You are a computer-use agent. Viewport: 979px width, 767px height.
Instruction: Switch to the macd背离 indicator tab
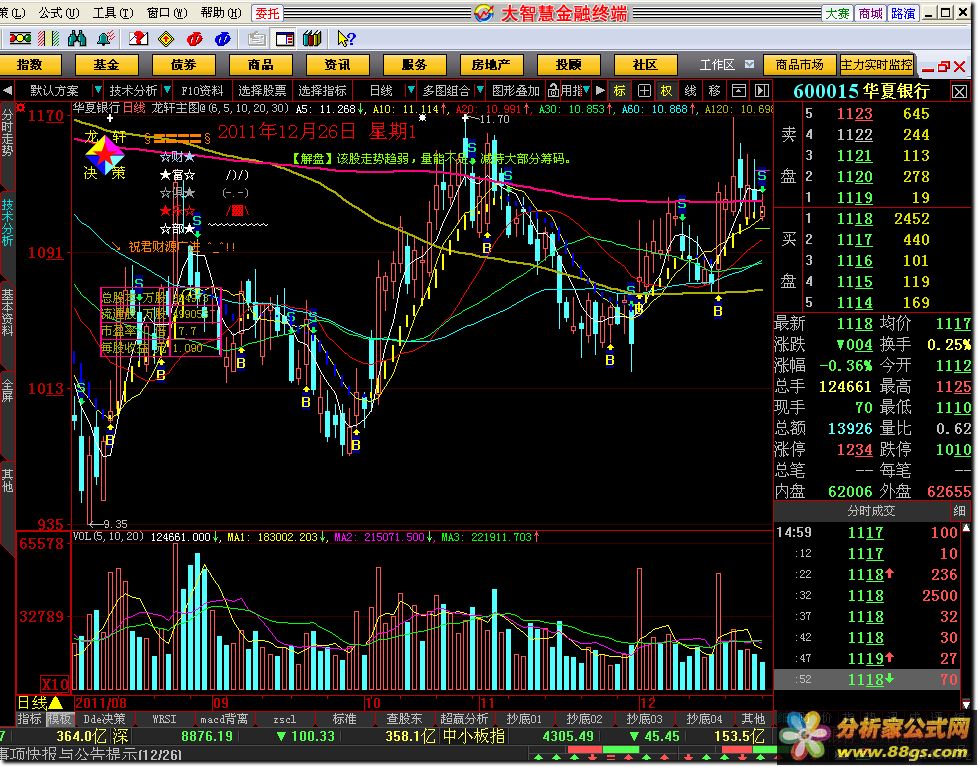224,719
